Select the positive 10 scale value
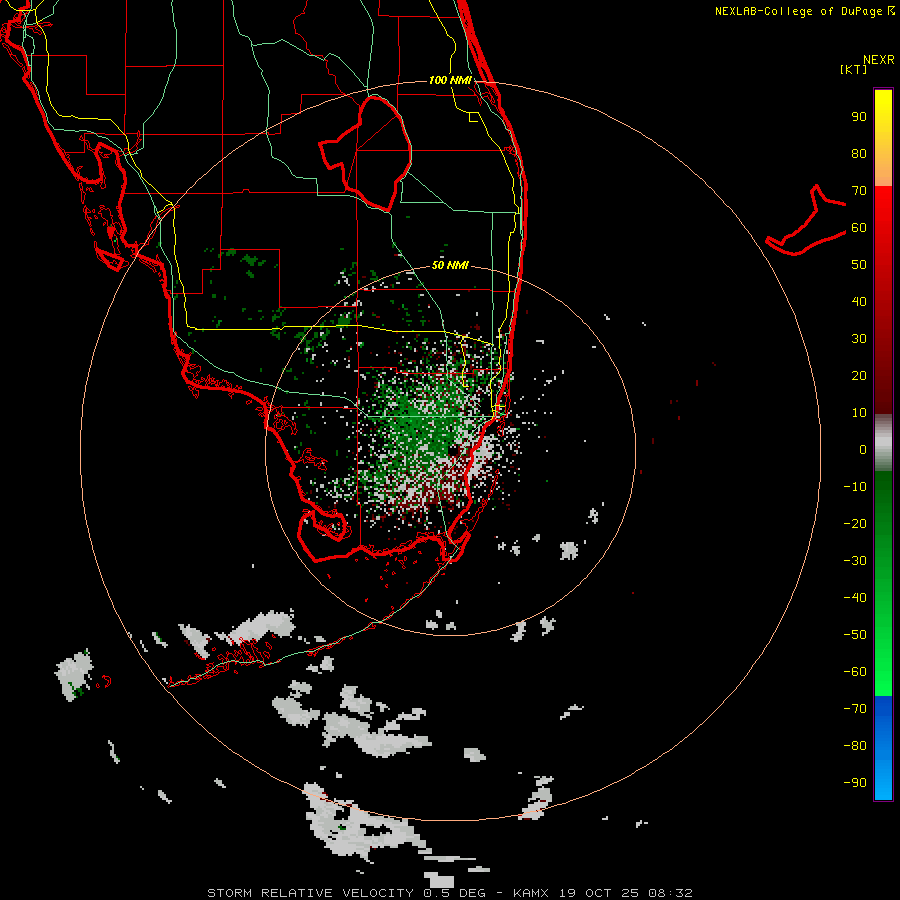900x900 pixels. (859, 413)
